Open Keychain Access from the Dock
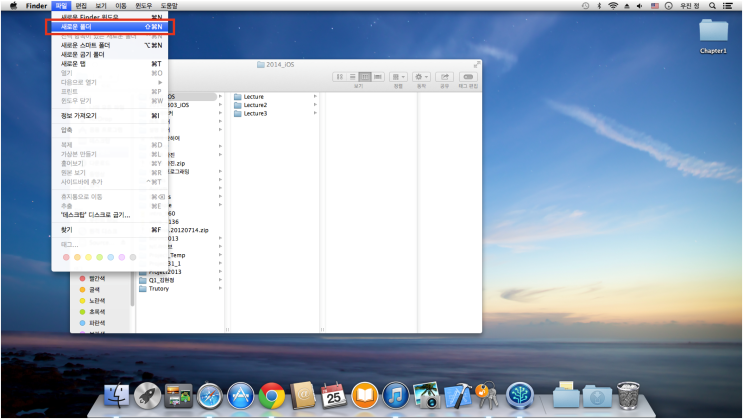The image size is (743, 419). click(487, 396)
